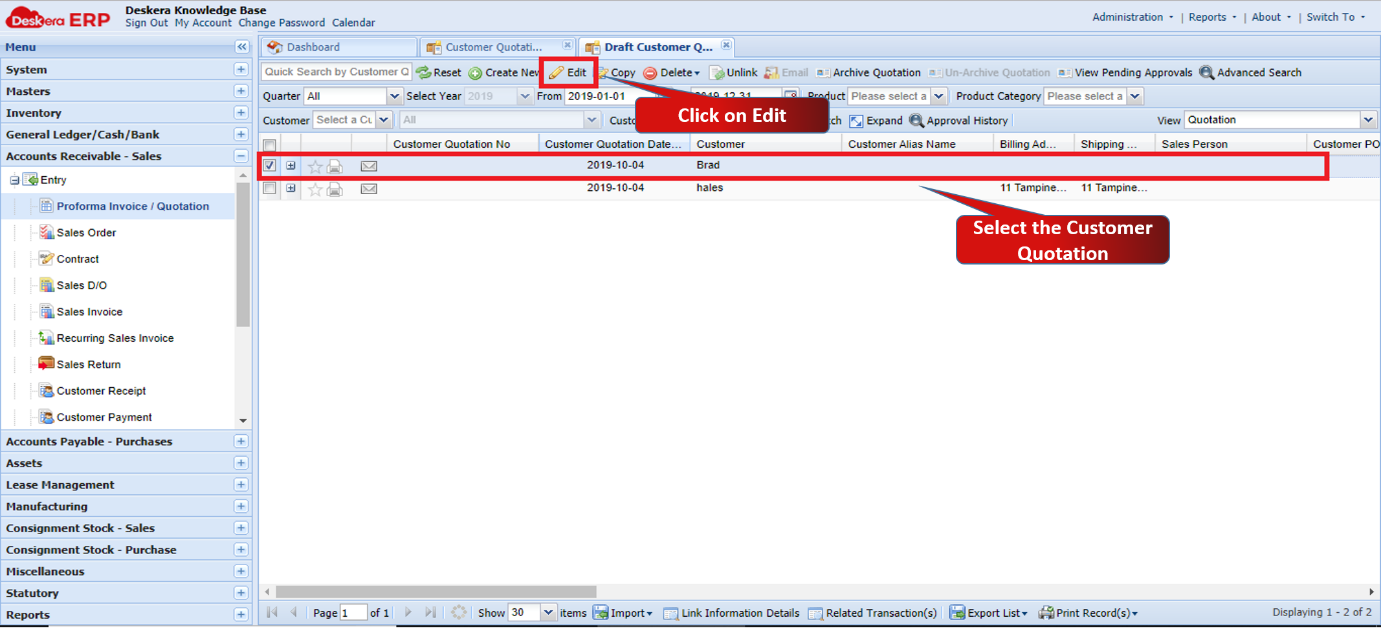1381x629 pixels.
Task: Open the Product dropdown
Action: [938, 97]
